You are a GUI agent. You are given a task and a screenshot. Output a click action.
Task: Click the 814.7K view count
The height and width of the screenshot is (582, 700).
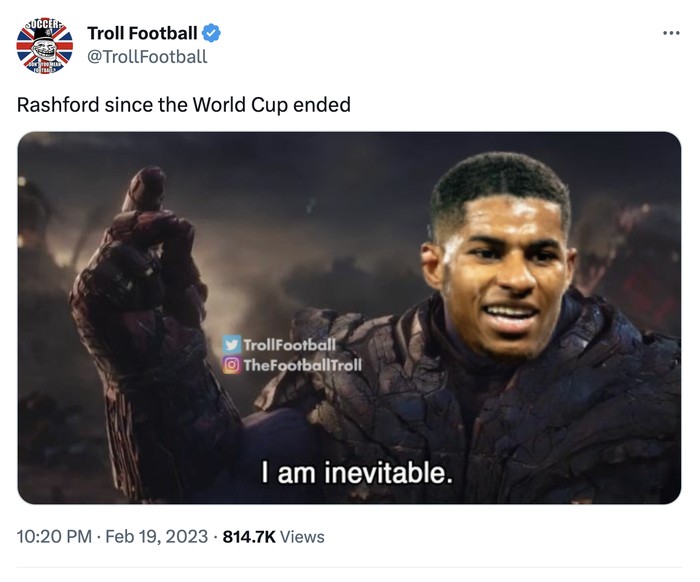(248, 537)
